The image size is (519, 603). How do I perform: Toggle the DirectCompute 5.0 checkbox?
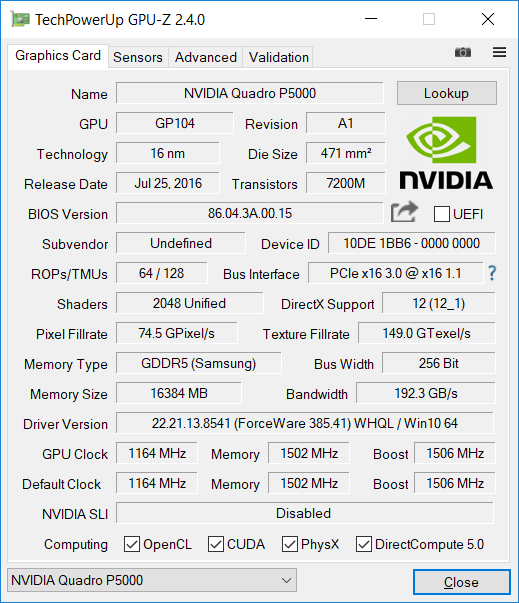[364, 544]
